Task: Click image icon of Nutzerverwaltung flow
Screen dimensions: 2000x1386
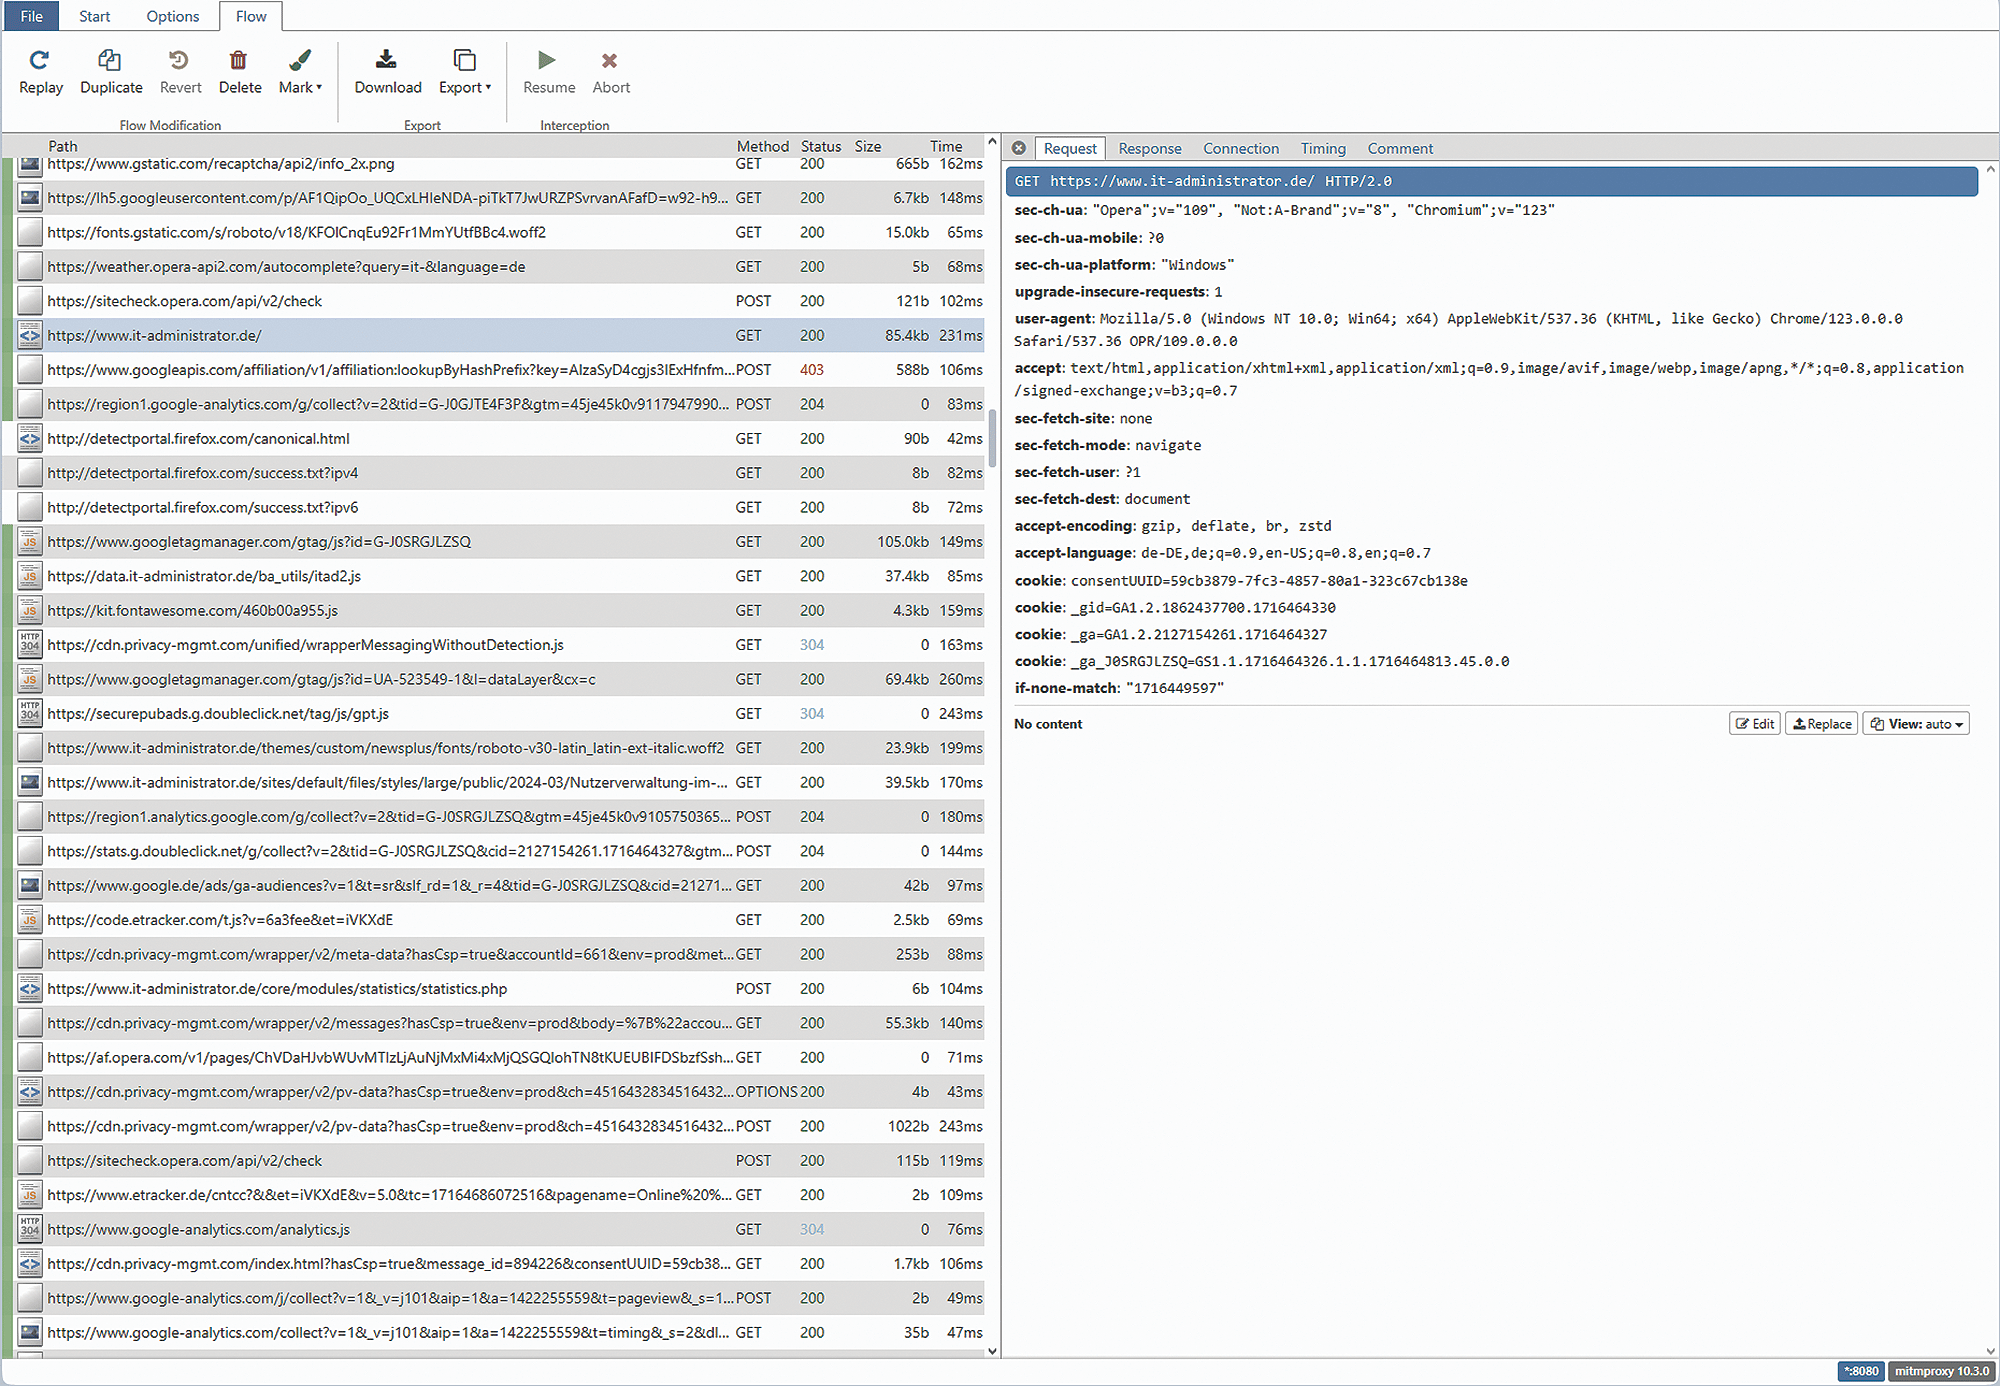Action: click(30, 782)
